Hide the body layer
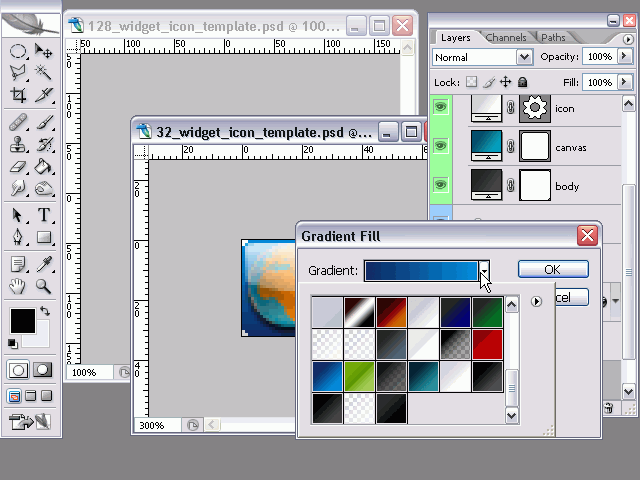This screenshot has height=480, width=640. (x=440, y=184)
